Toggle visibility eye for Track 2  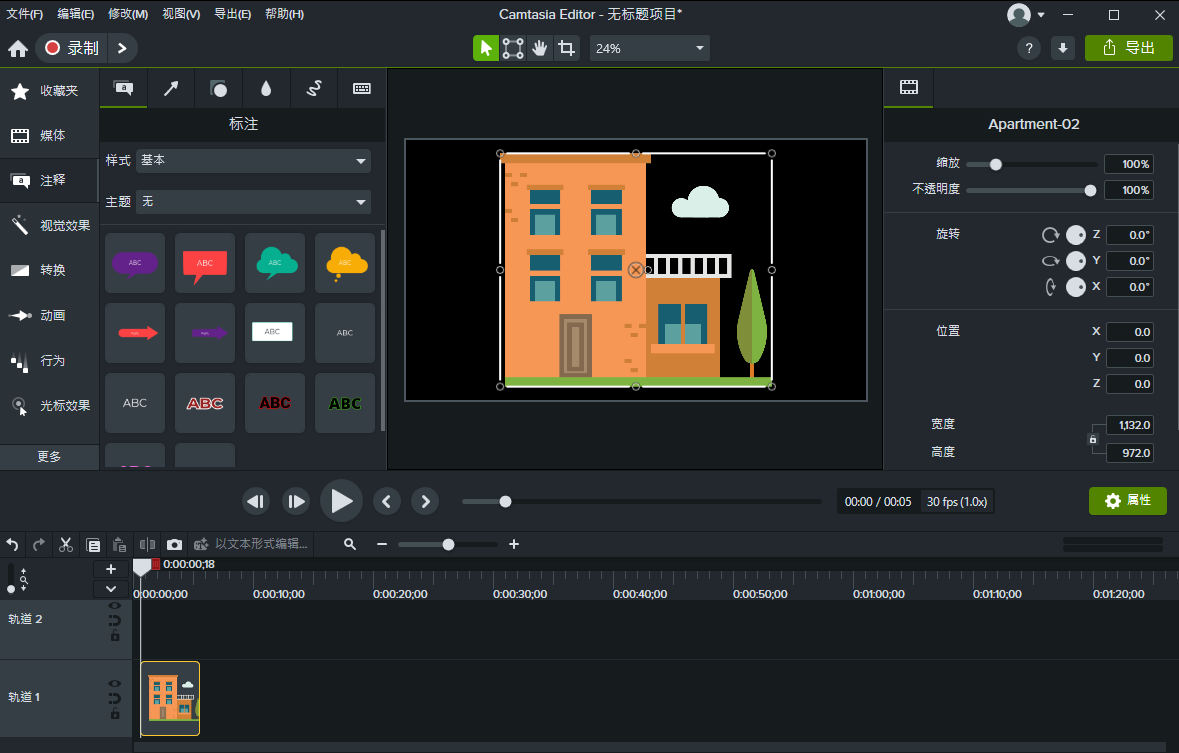coord(114,606)
